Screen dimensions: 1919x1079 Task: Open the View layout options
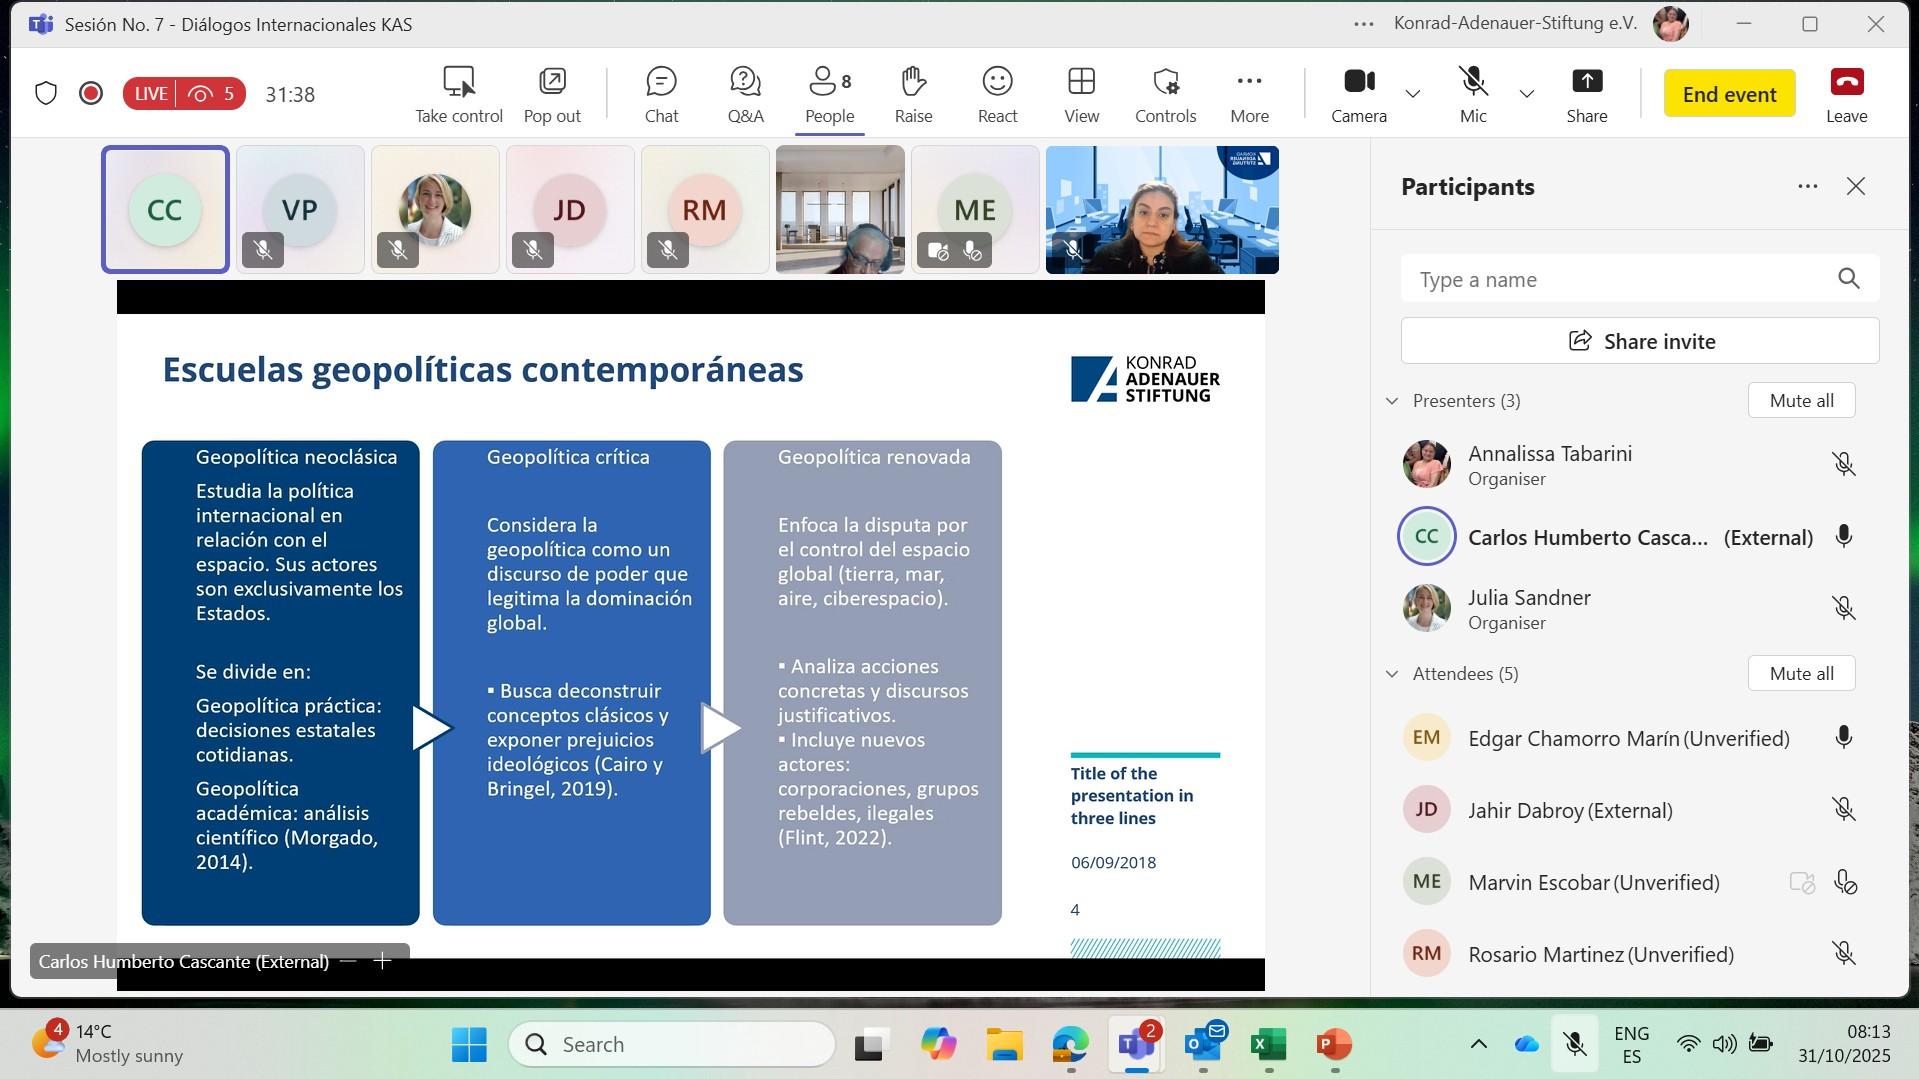(1081, 94)
